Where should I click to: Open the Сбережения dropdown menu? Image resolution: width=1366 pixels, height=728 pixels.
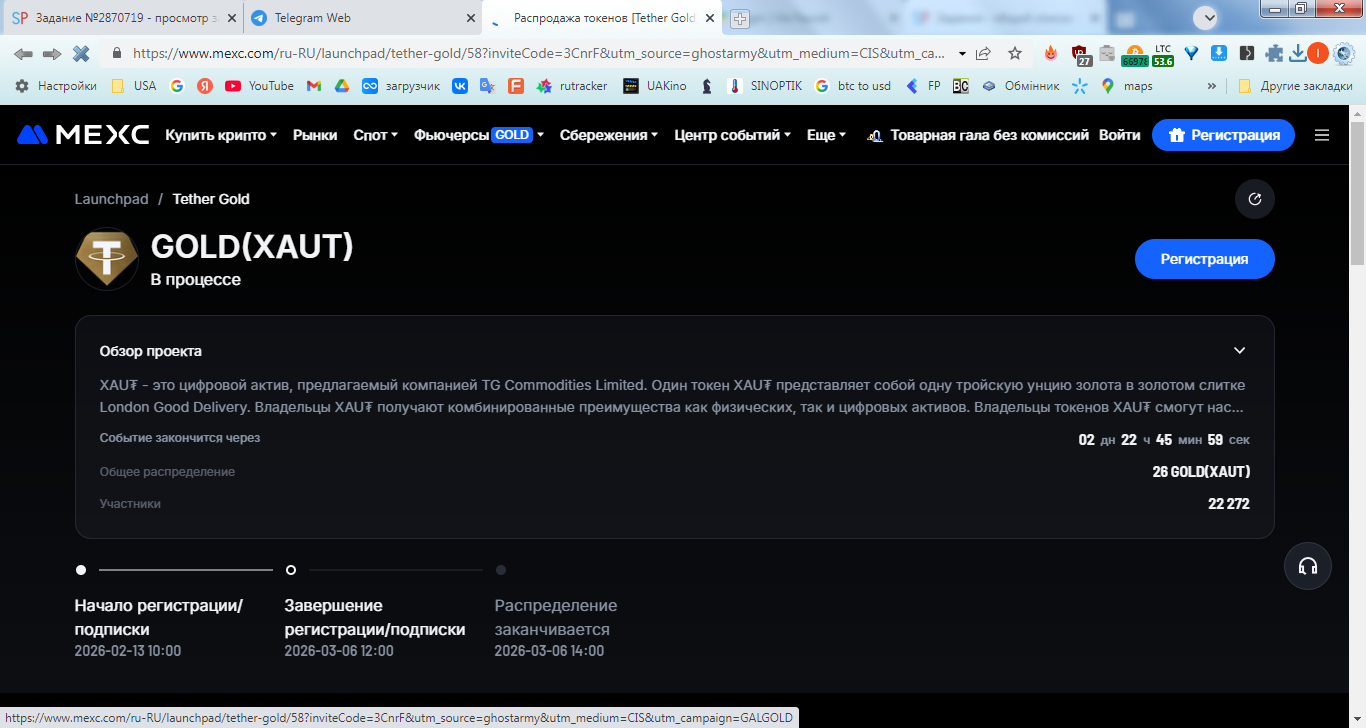pyautogui.click(x=609, y=135)
